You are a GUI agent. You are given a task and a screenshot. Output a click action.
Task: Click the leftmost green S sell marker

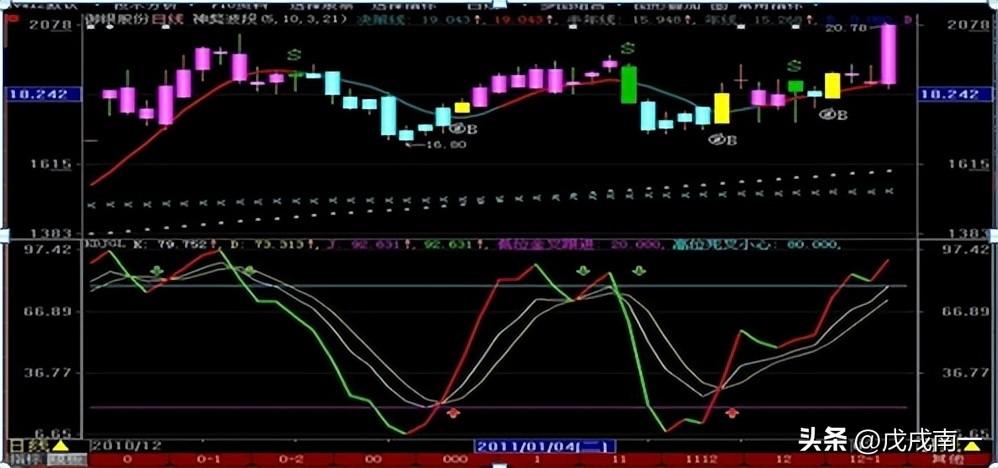coord(294,56)
